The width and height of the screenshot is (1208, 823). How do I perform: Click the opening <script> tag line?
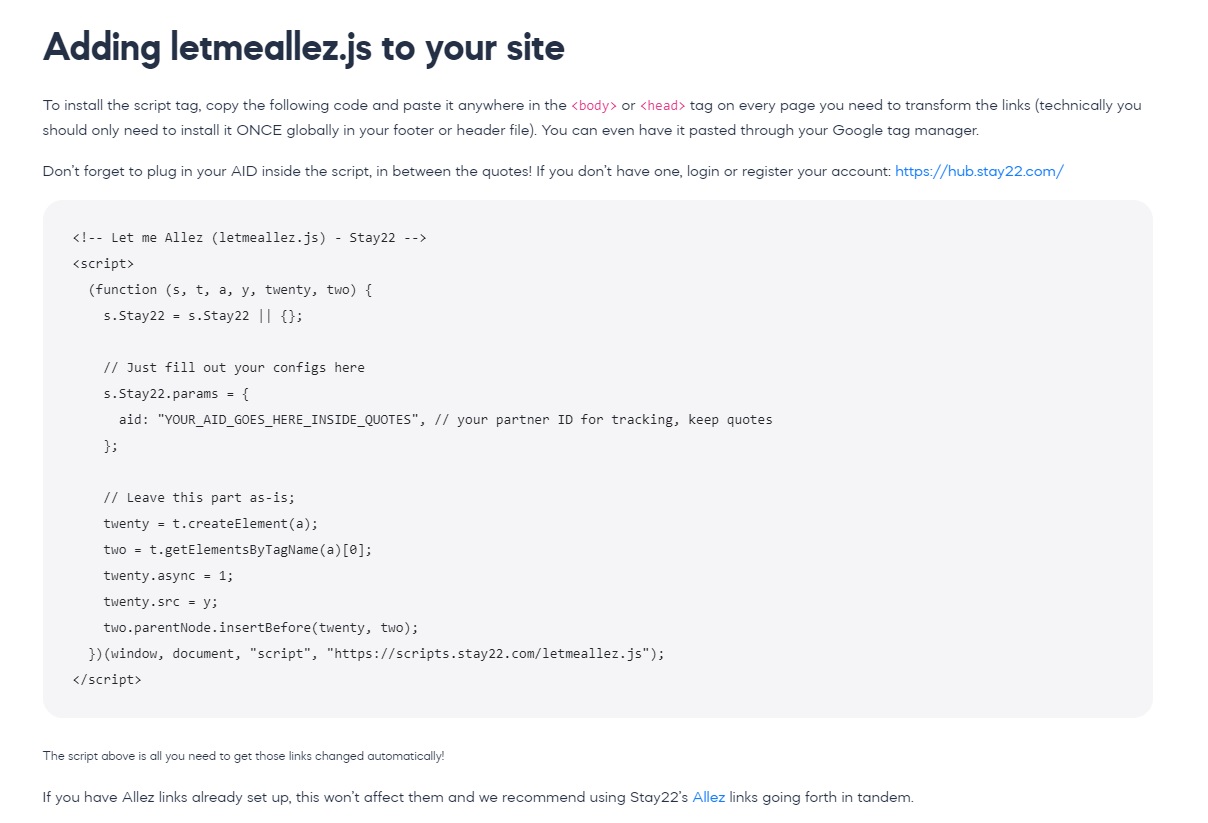pyautogui.click(x=103, y=263)
